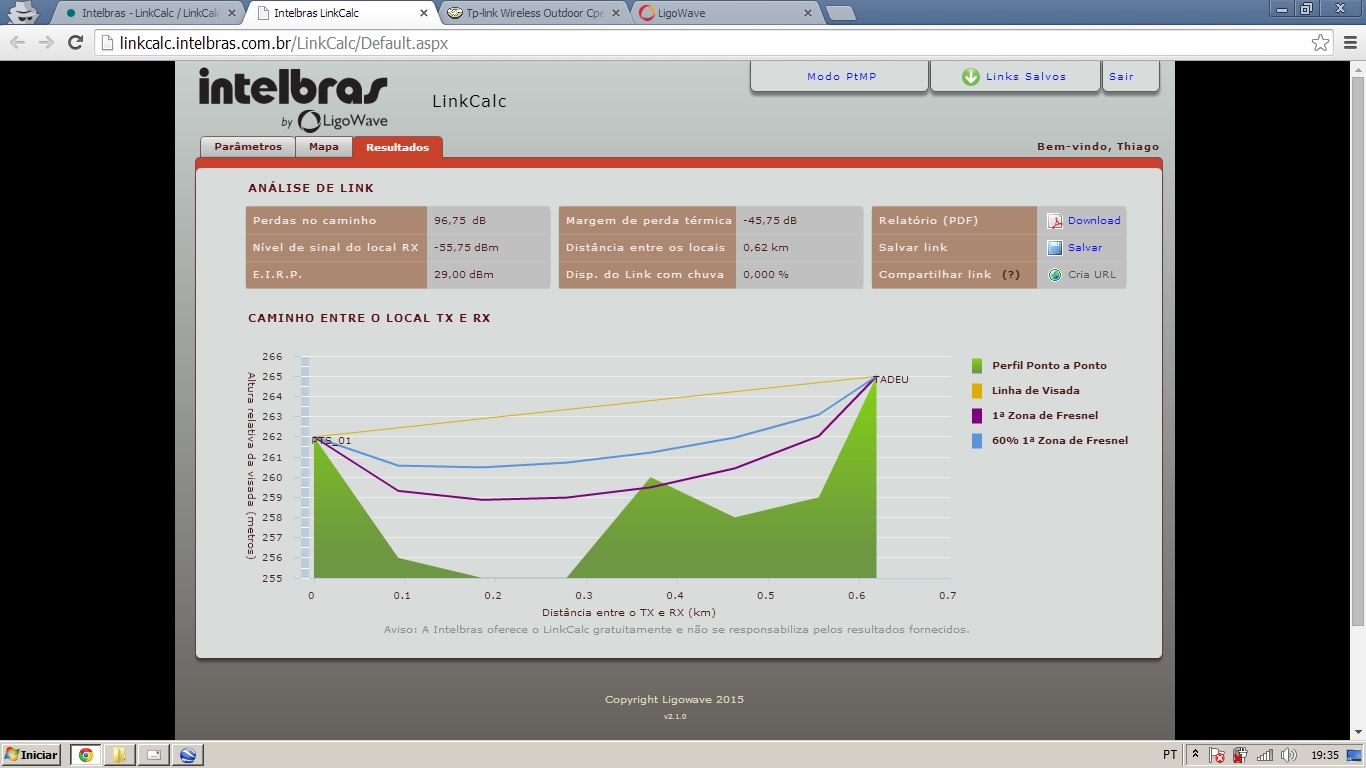Click the purple 1ª Zona de Fresnel swatch
The width and height of the screenshot is (1366, 768).
pos(977,416)
